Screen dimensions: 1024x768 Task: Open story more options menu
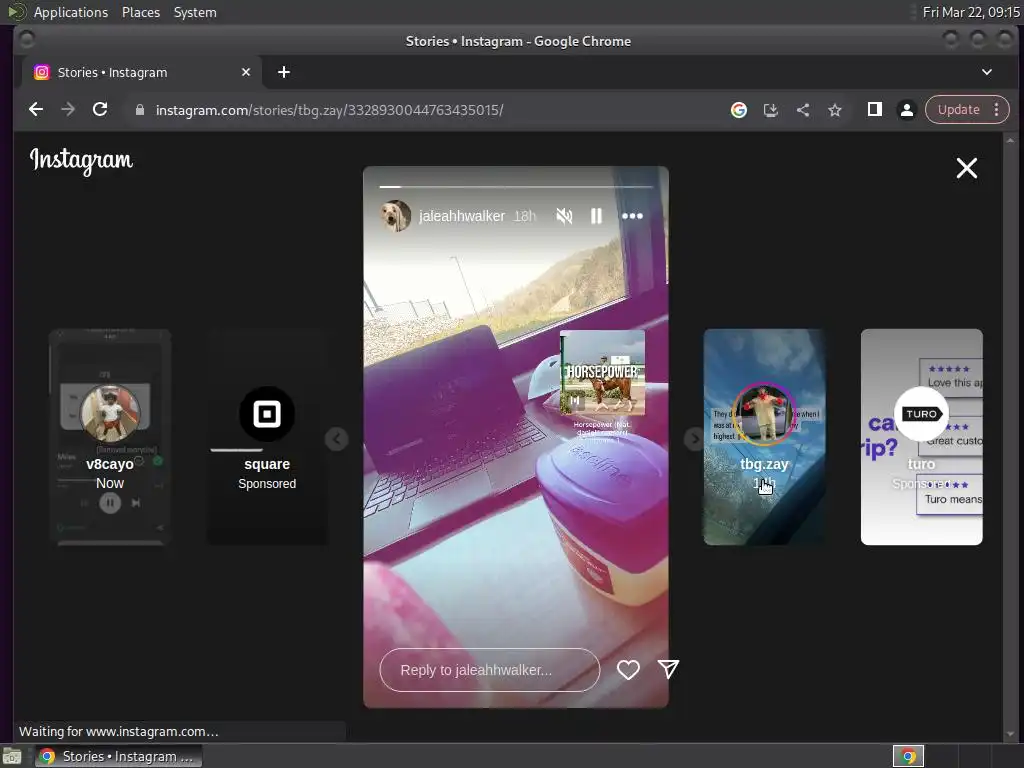632,216
